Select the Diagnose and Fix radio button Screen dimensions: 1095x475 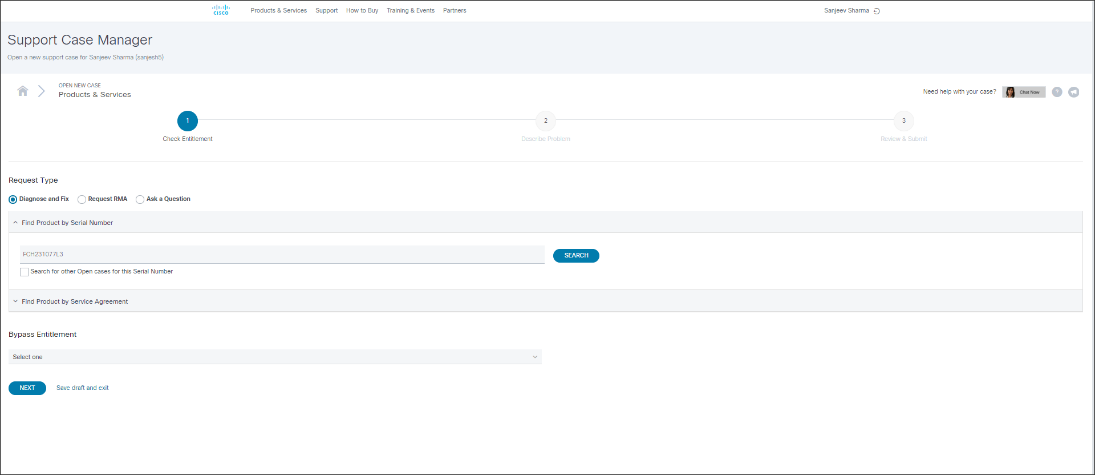13,199
